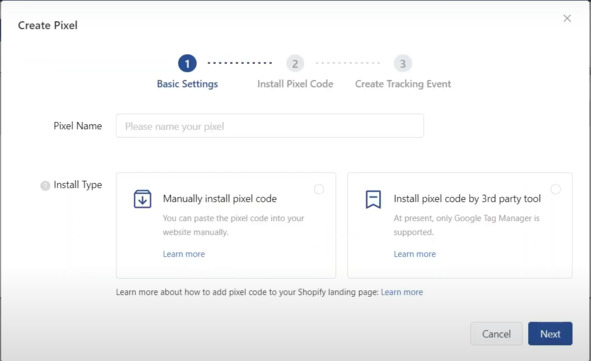The width and height of the screenshot is (591, 361).
Task: Choose the Manually install pixel code card title
Action: (x=220, y=199)
